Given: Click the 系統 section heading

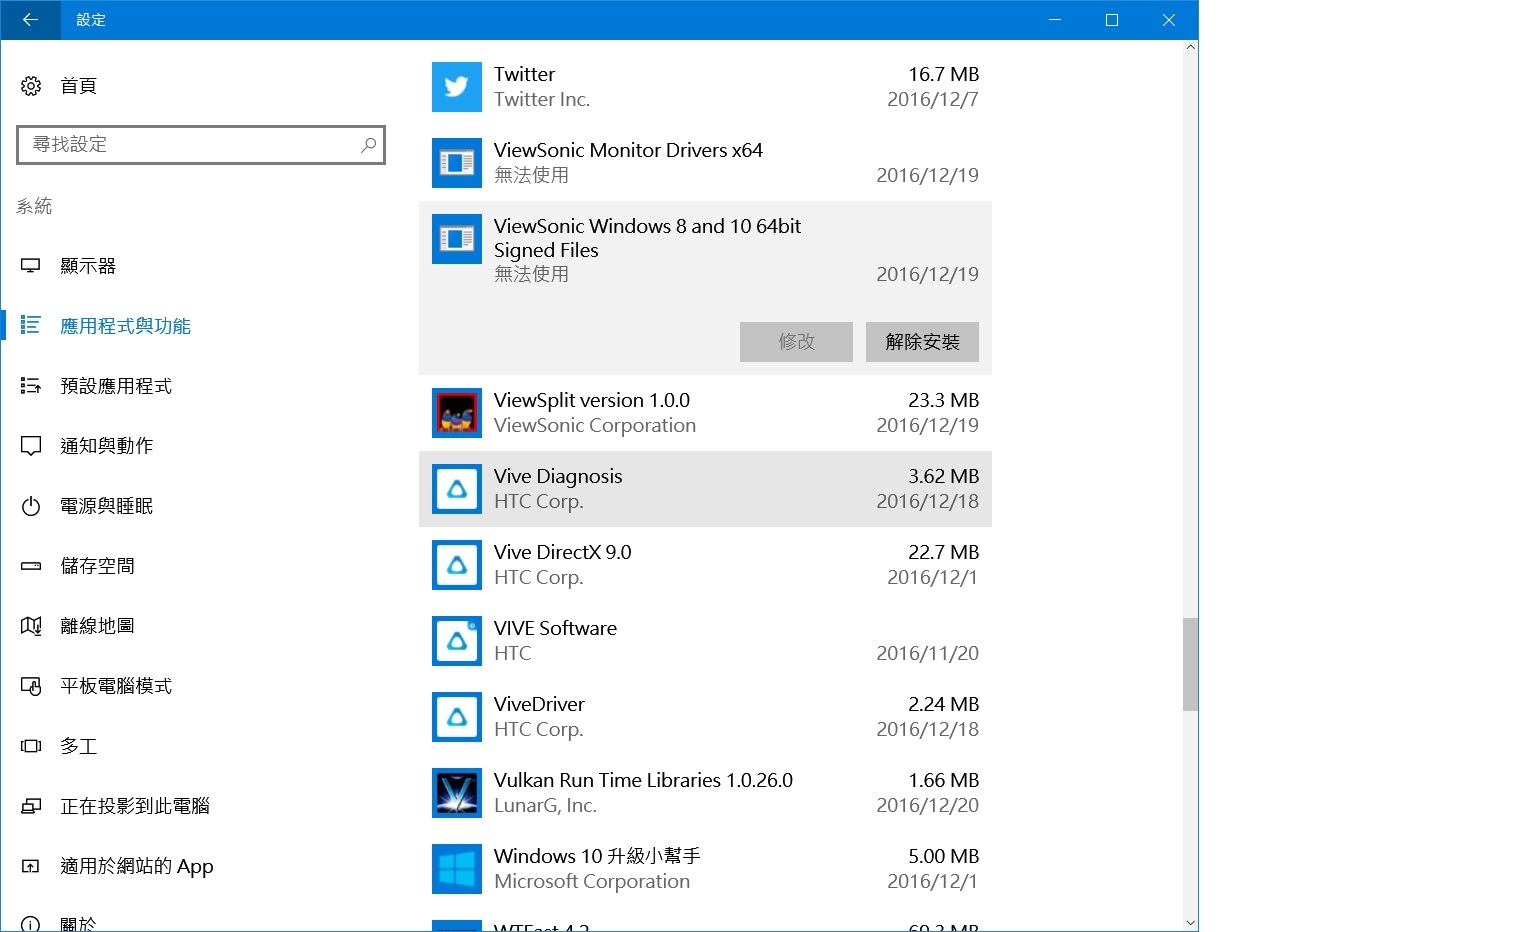Looking at the screenshot, I should point(34,206).
